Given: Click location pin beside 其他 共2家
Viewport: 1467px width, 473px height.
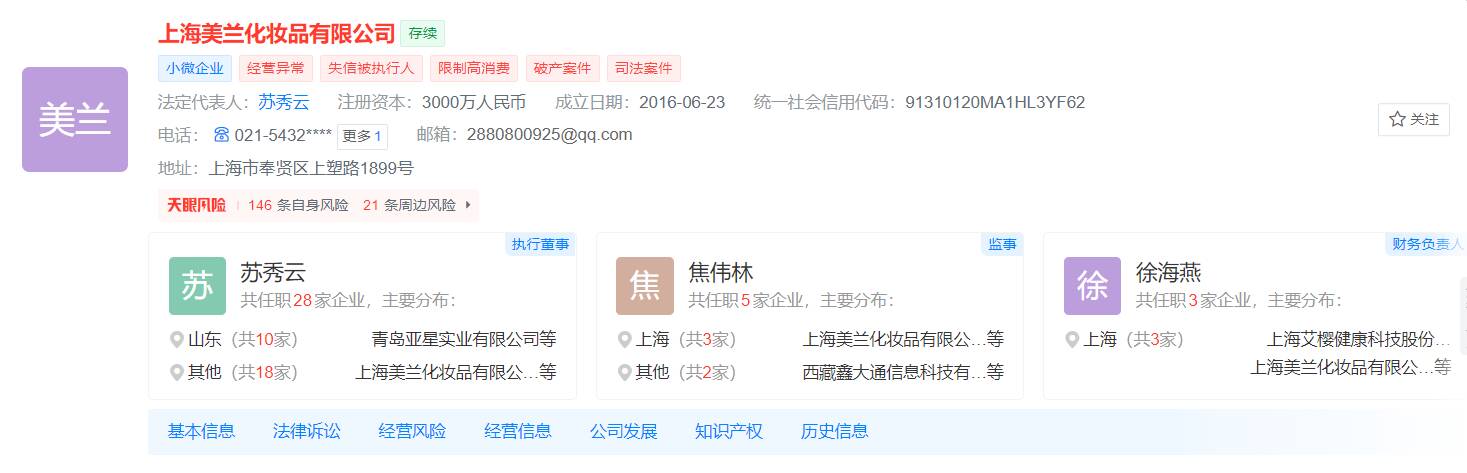Looking at the screenshot, I should point(625,372).
